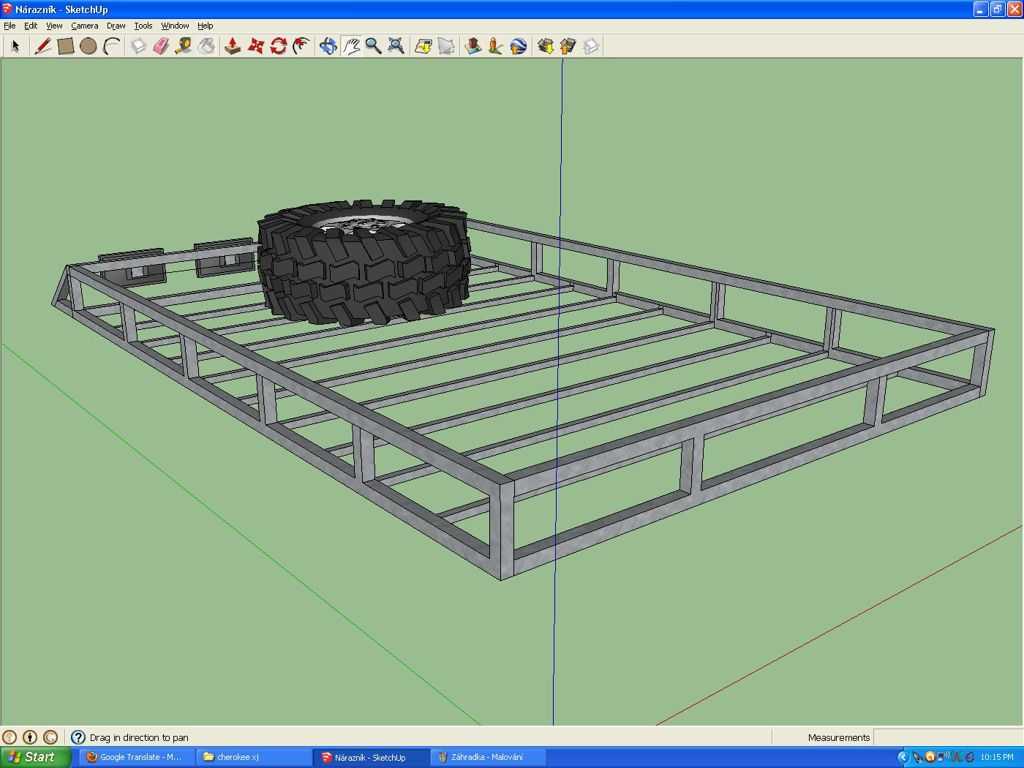This screenshot has width=1024, height=768.
Task: Open the View menu
Action: pyautogui.click(x=54, y=26)
